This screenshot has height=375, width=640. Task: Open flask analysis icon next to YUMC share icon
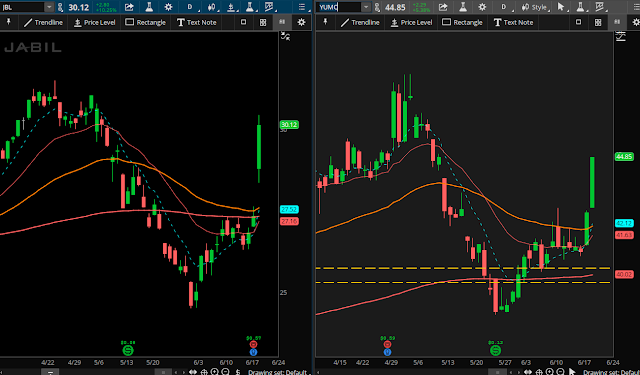[463, 7]
